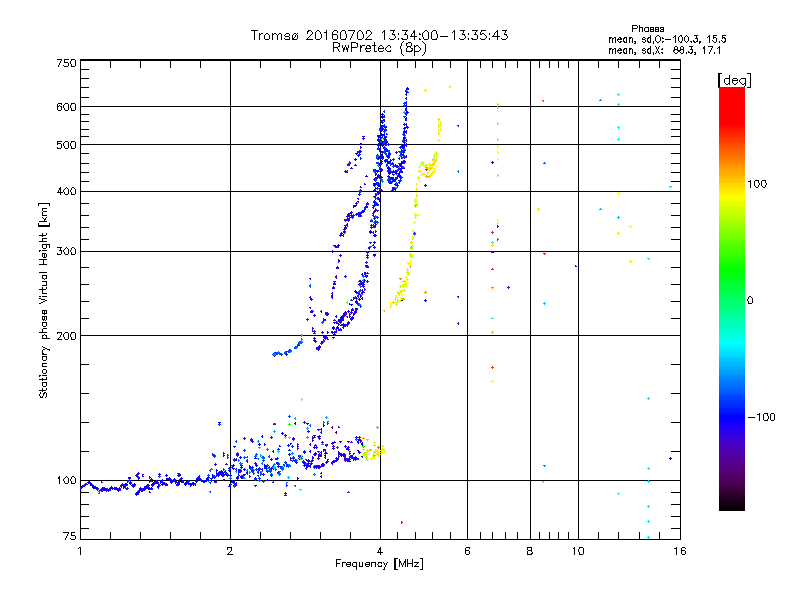The height and width of the screenshot is (600, 800).
Task: Click the colorbar tick label '100'
Action: coord(757,184)
